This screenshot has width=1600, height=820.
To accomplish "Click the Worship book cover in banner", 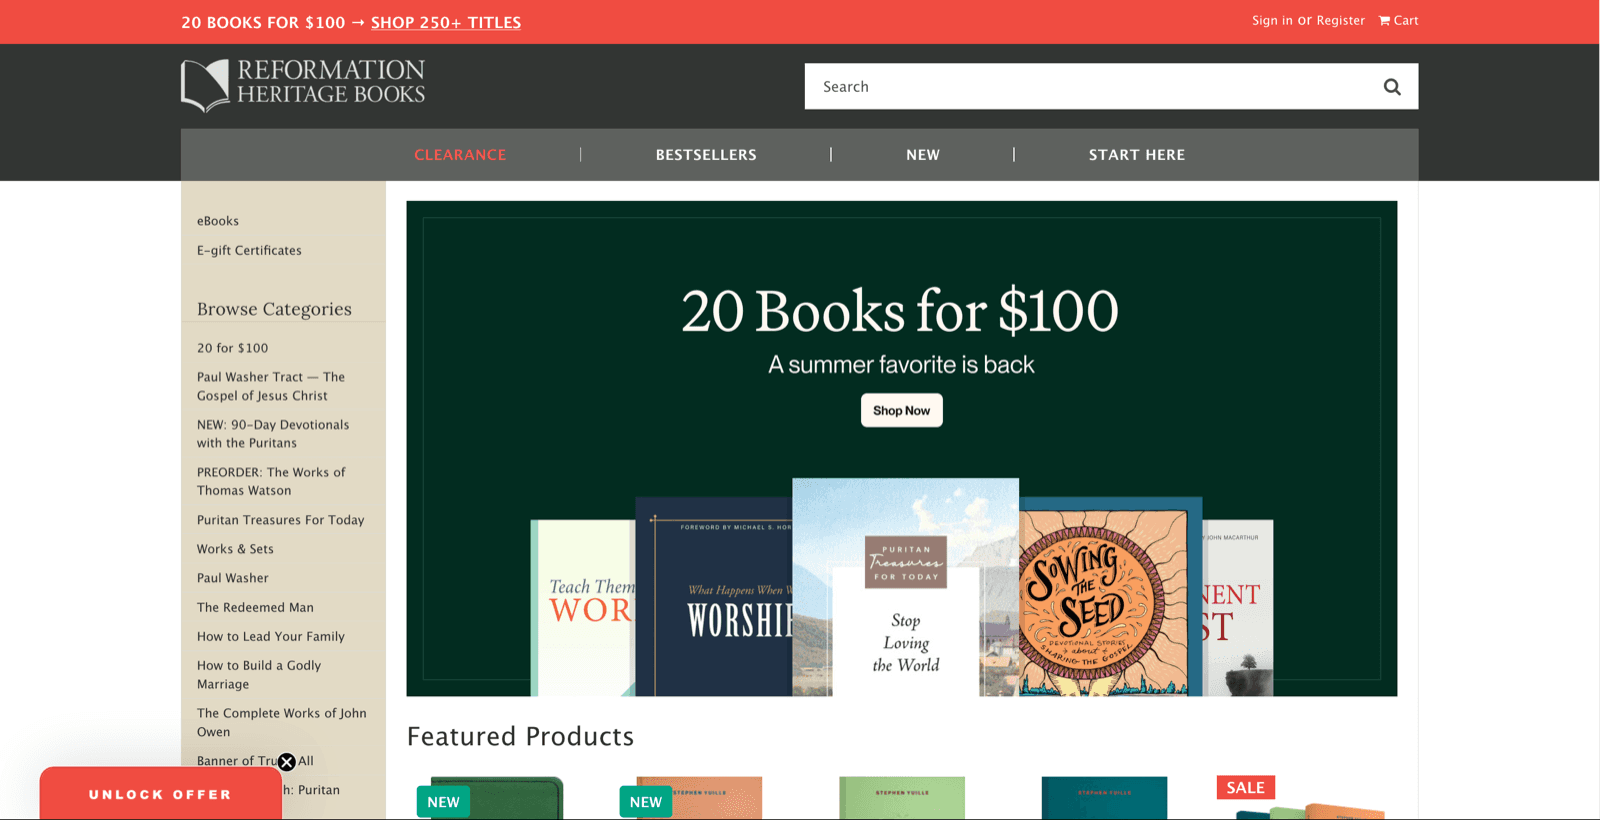I will (714, 596).
